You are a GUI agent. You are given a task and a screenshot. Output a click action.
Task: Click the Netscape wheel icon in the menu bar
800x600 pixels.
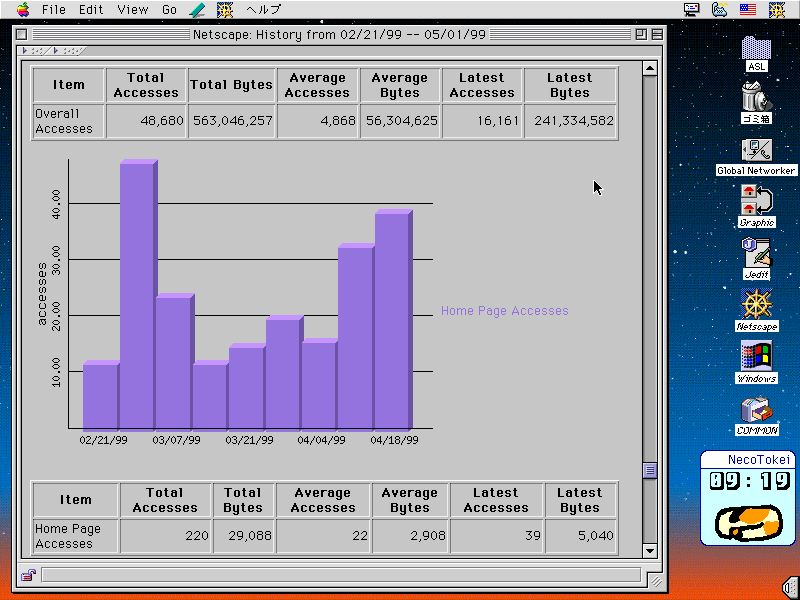pos(225,9)
